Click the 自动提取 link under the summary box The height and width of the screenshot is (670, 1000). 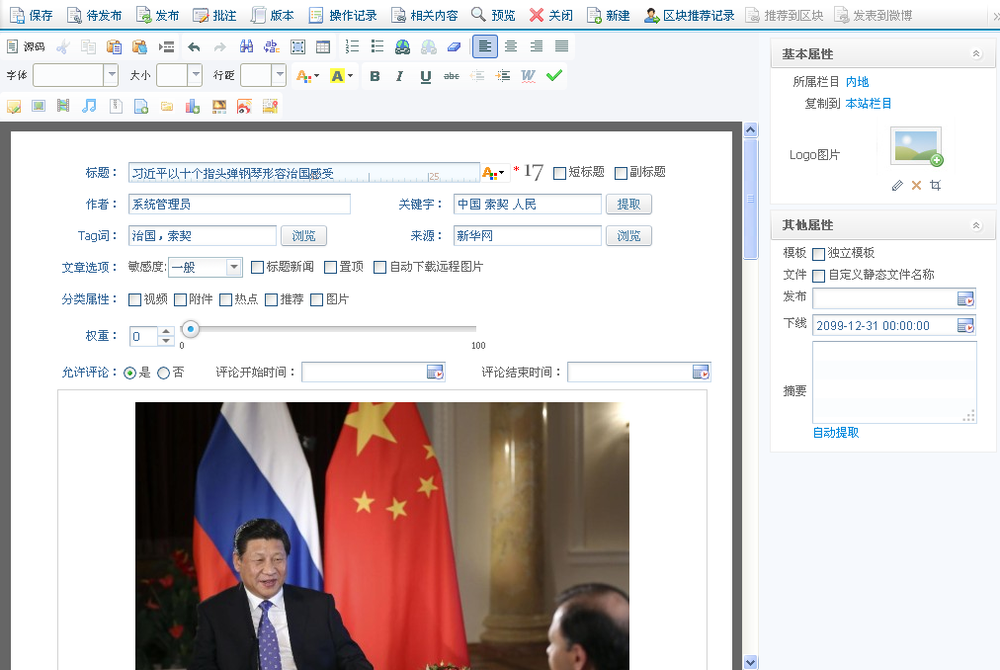tap(834, 432)
